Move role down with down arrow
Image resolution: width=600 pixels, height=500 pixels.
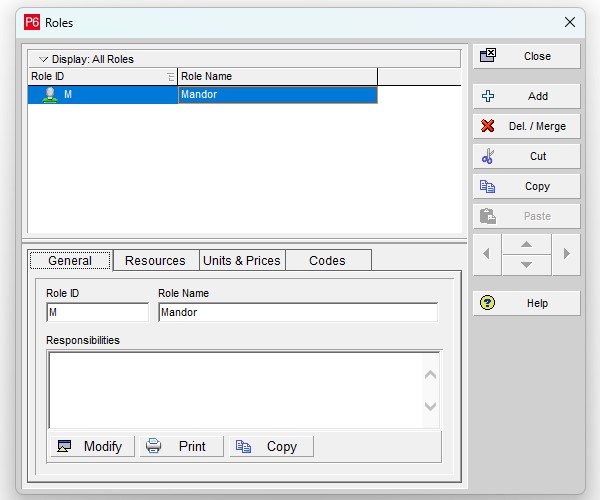[527, 265]
